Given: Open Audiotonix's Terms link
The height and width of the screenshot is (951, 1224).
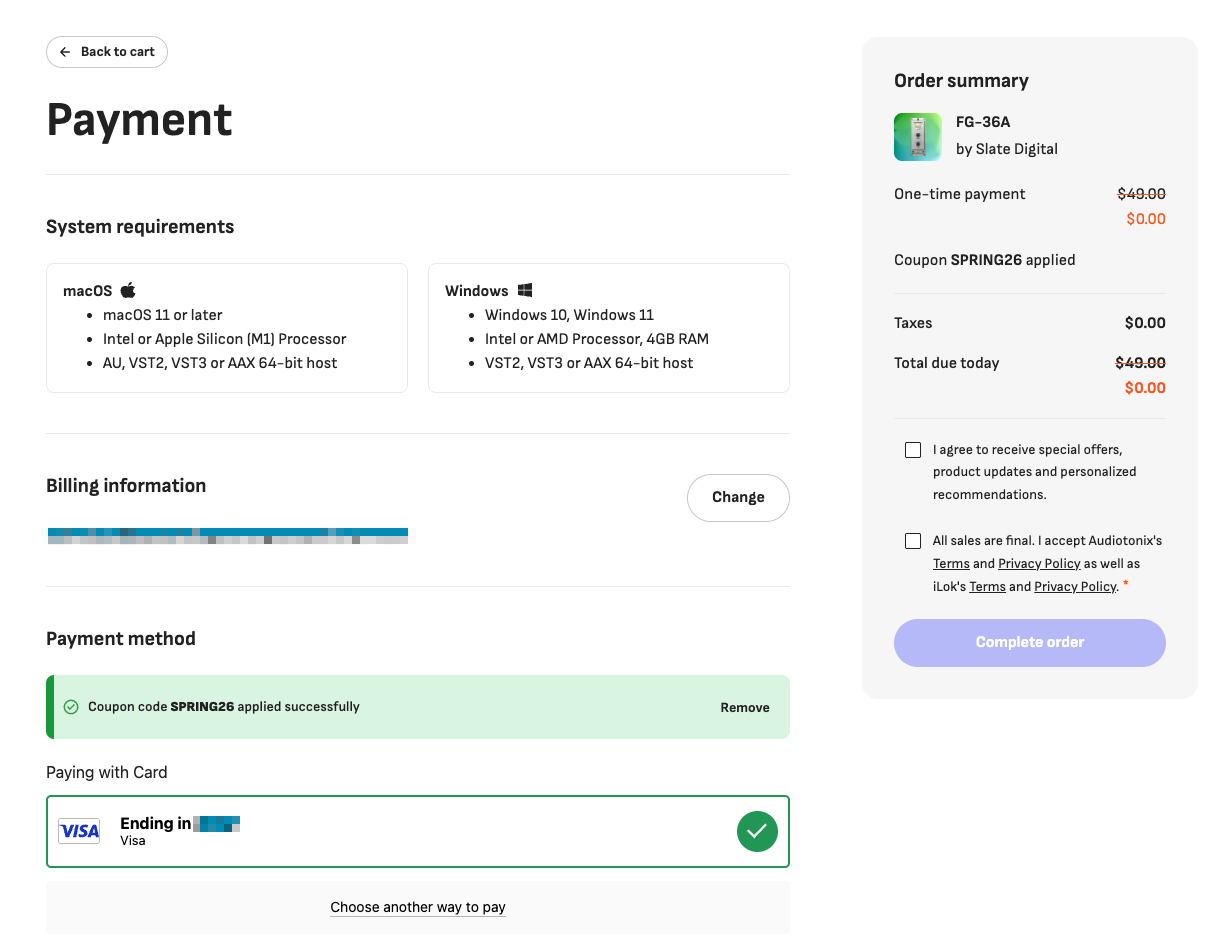Looking at the screenshot, I should (951, 564).
